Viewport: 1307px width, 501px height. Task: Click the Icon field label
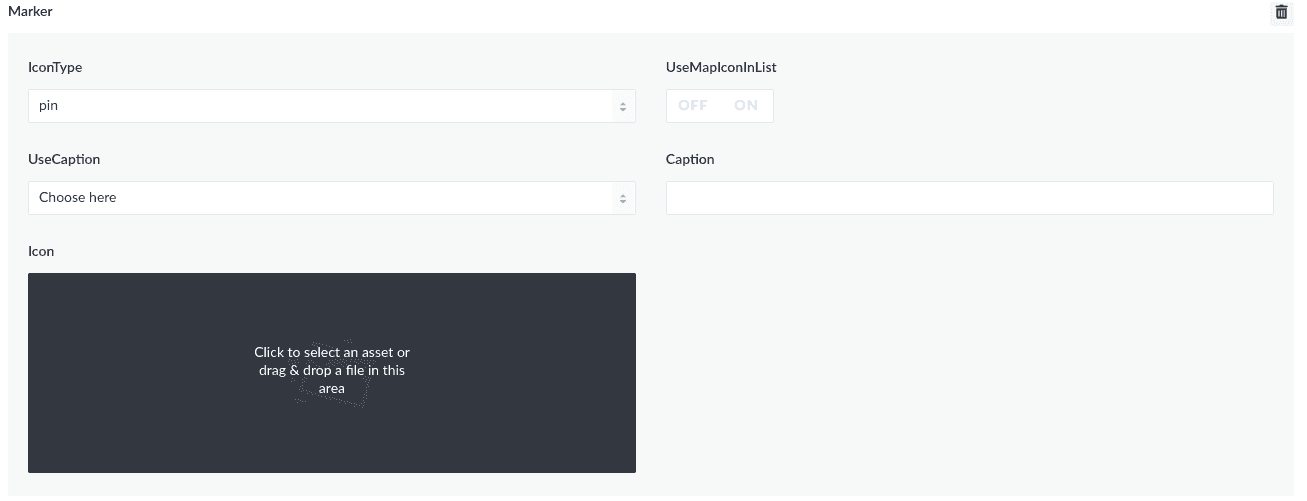[x=41, y=251]
